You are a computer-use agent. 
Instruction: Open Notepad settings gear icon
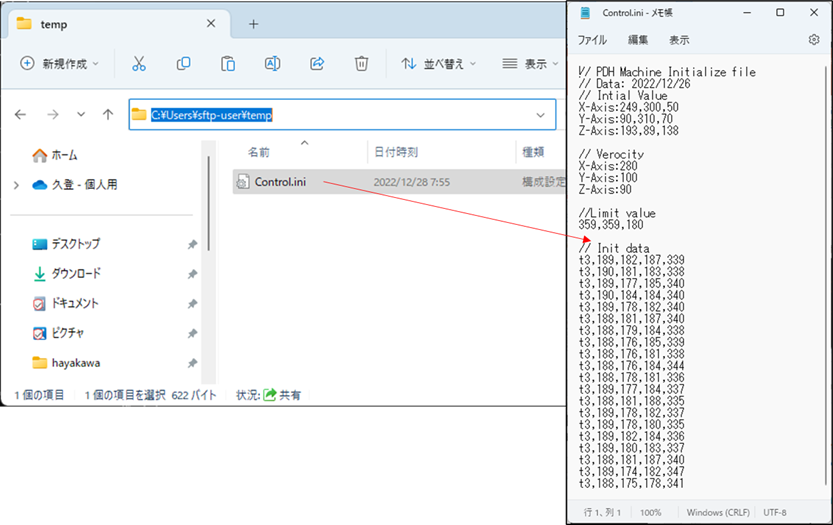(x=813, y=40)
